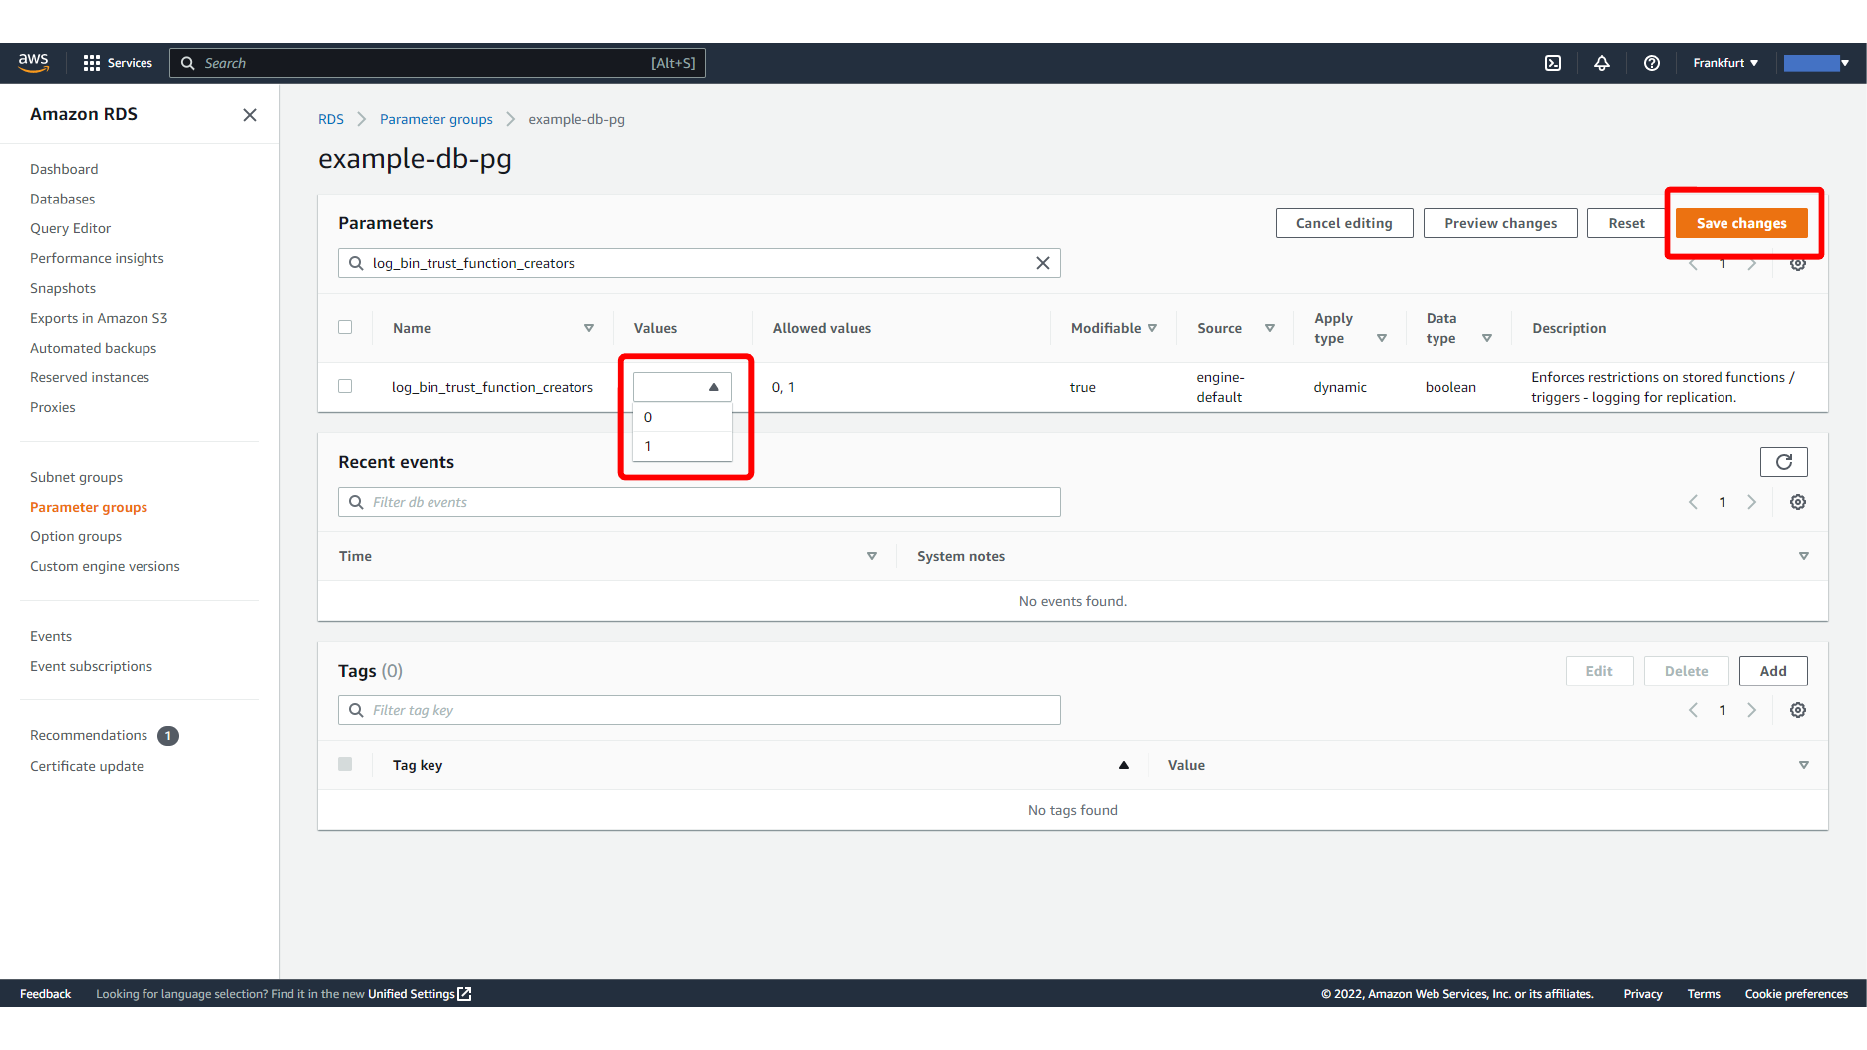This screenshot has width=1867, height=1050.
Task: Sort tags by Value column arrow
Action: click(1804, 765)
